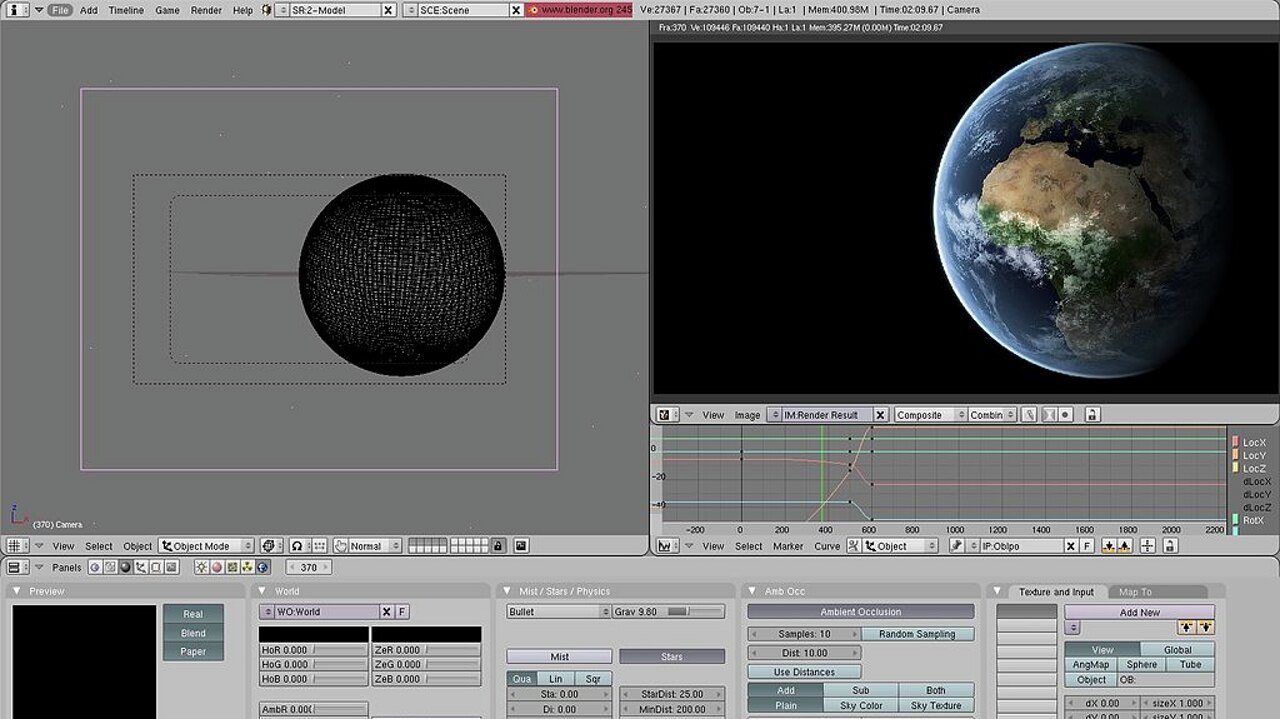The width and height of the screenshot is (1280, 719).
Task: Open the Composite layer dropdown
Action: (930, 415)
